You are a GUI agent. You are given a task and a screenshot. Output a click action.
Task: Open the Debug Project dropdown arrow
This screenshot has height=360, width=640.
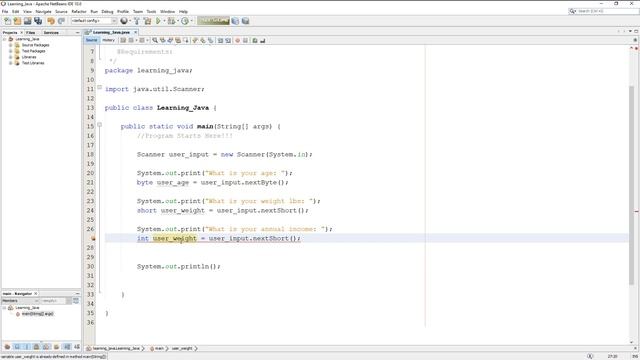[178, 21]
